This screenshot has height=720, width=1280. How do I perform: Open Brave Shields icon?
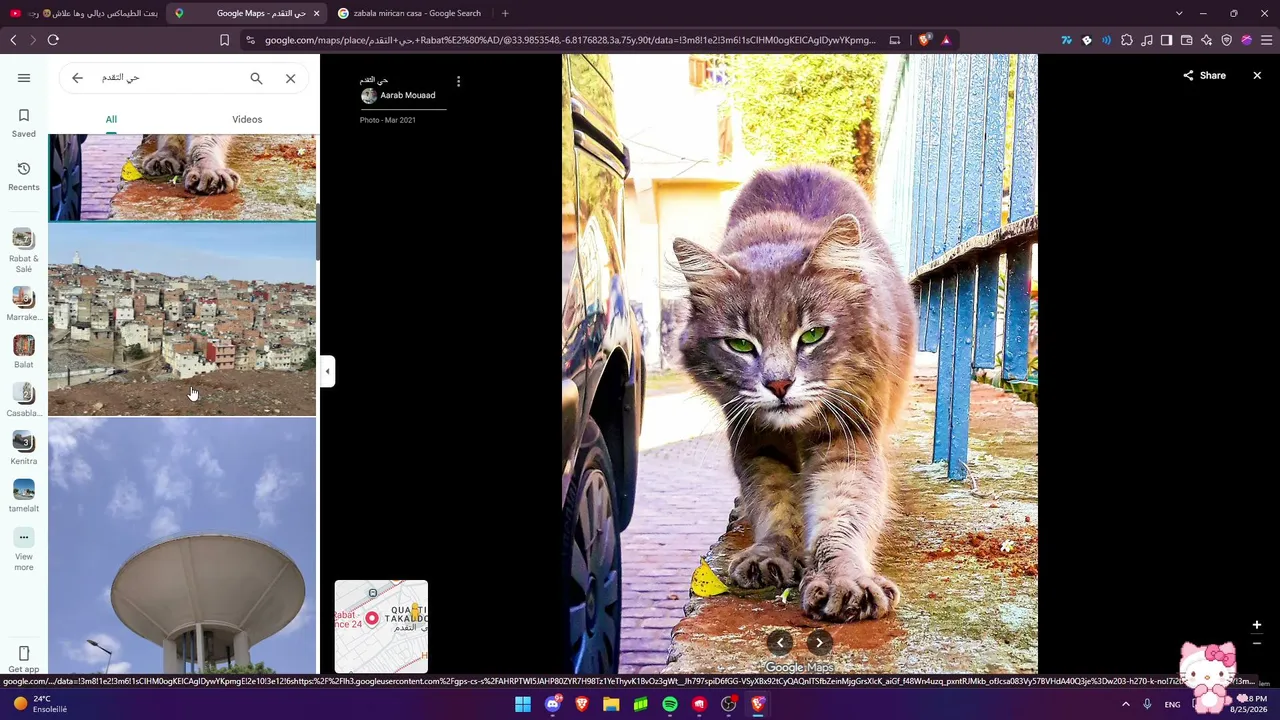point(924,40)
